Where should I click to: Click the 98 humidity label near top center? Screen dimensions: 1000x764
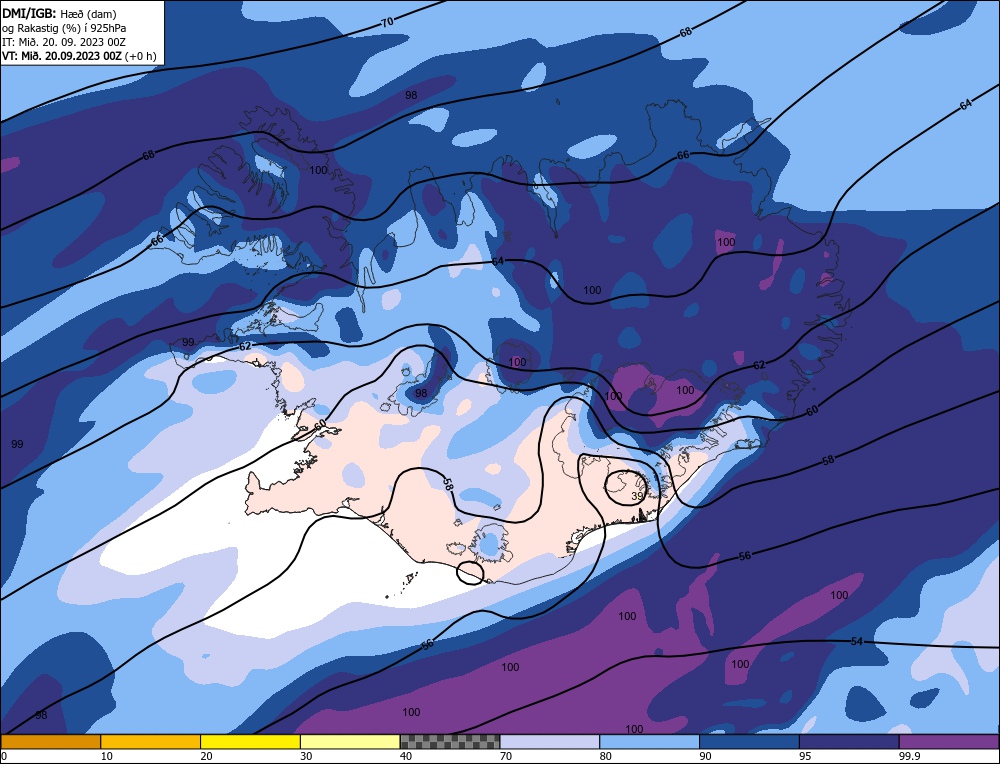tap(411, 95)
